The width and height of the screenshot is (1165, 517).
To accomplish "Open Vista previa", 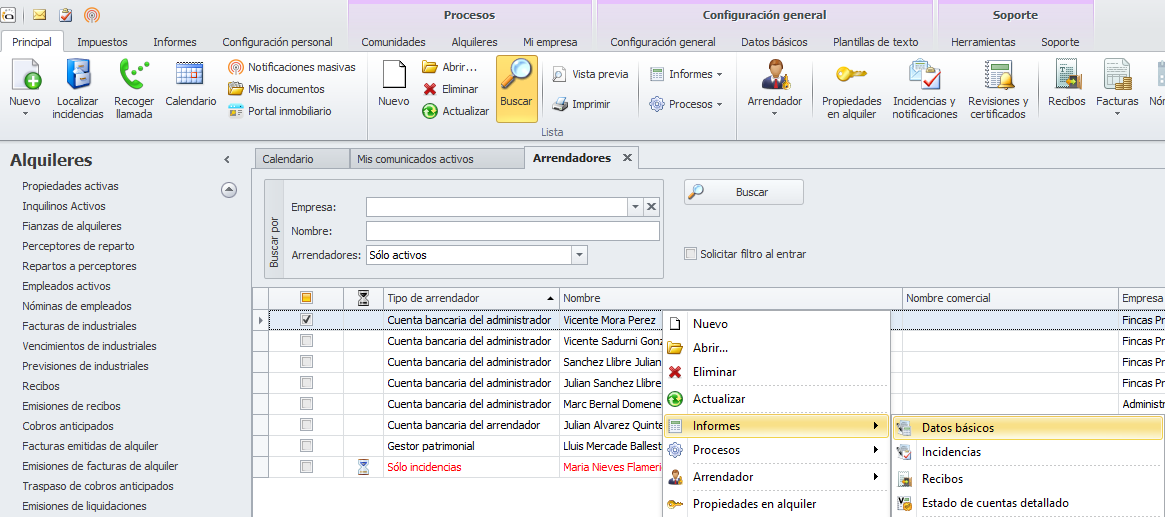I will point(590,74).
